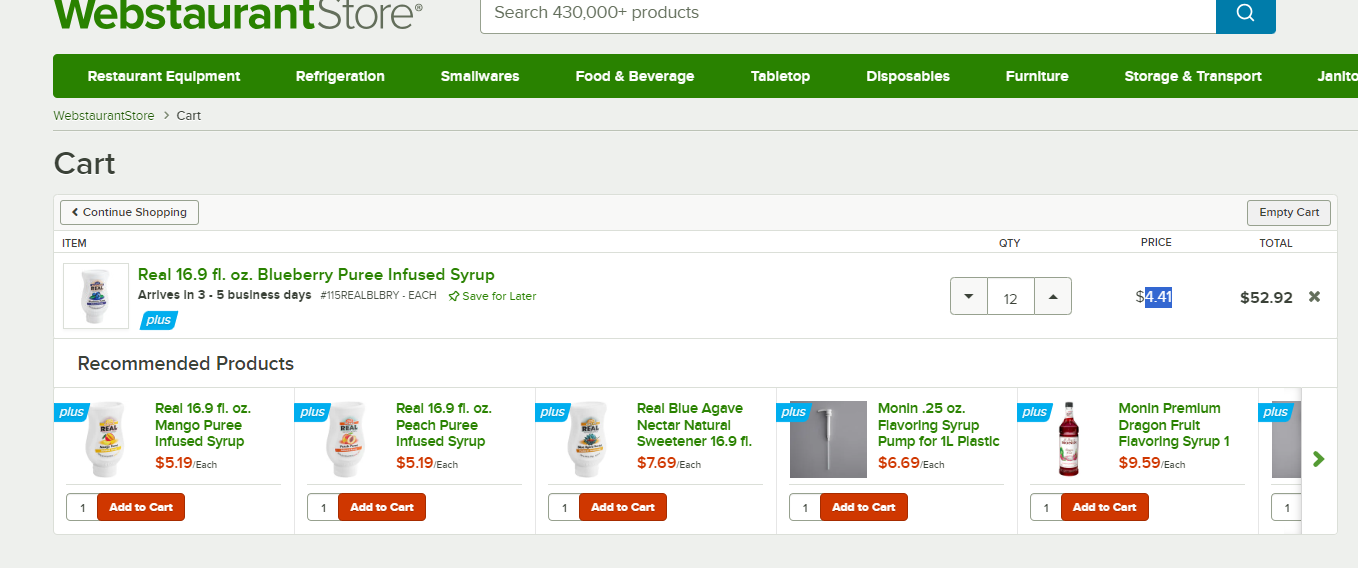
Task: Open the Disposables menu
Action: pyautogui.click(x=908, y=76)
